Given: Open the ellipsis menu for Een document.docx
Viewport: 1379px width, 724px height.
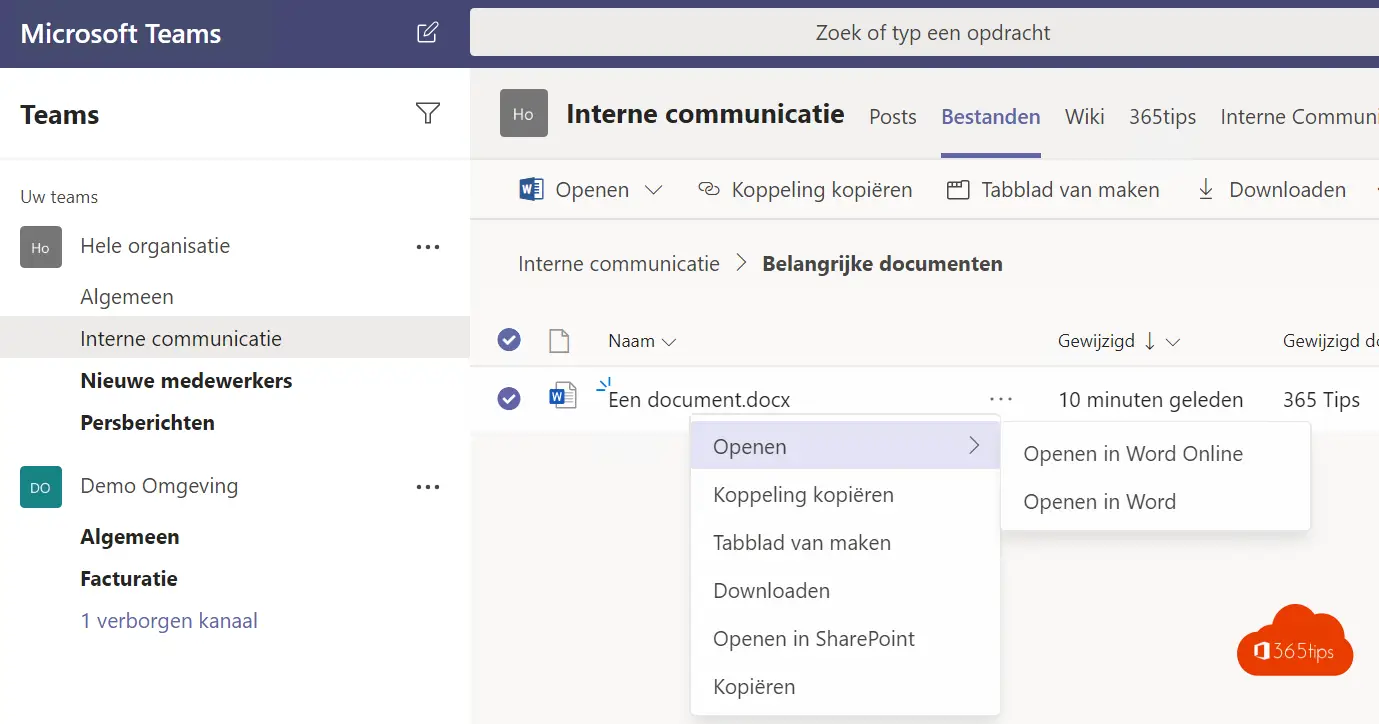Looking at the screenshot, I should pos(1001,399).
